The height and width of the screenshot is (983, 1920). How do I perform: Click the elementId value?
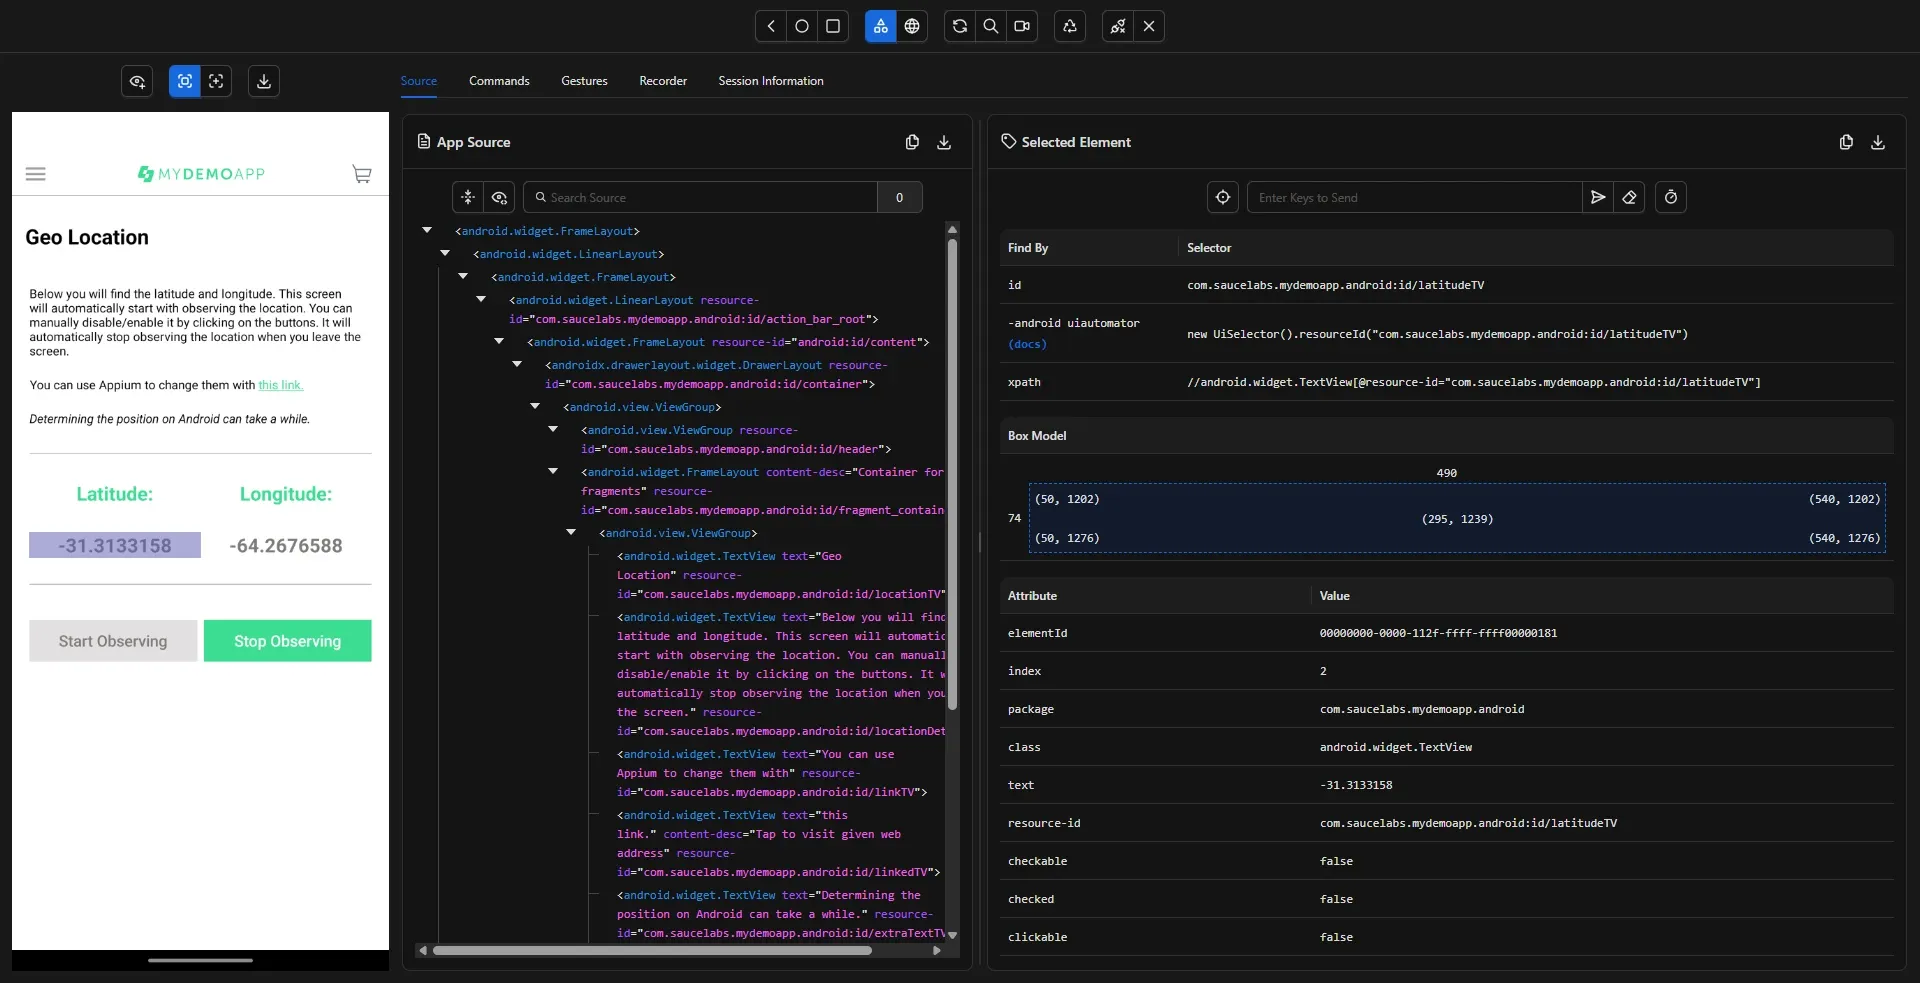tap(1438, 633)
